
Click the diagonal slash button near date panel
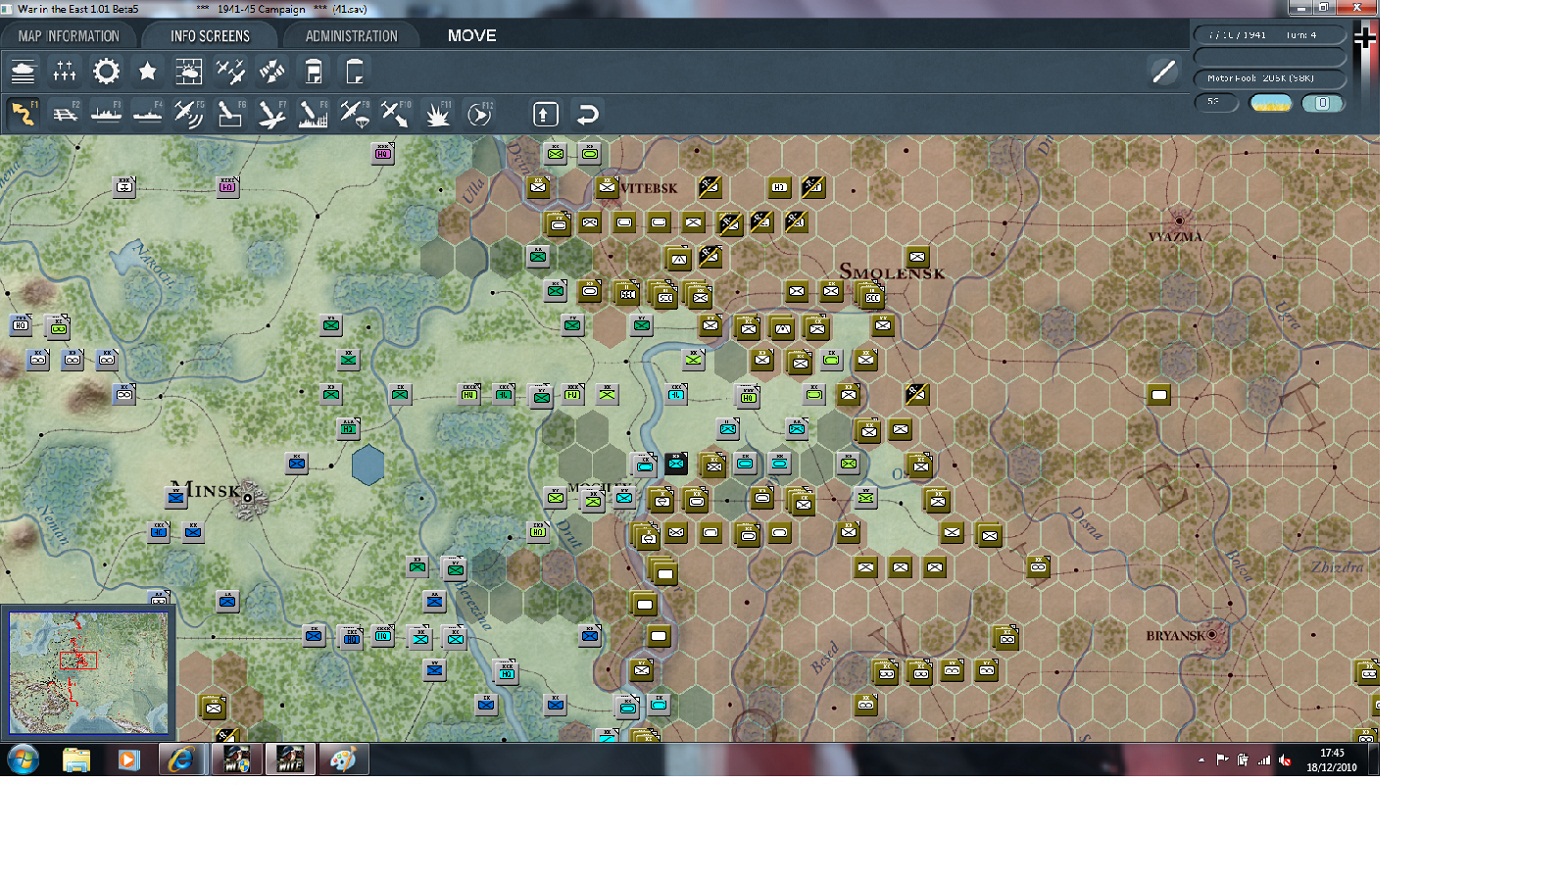point(1163,72)
